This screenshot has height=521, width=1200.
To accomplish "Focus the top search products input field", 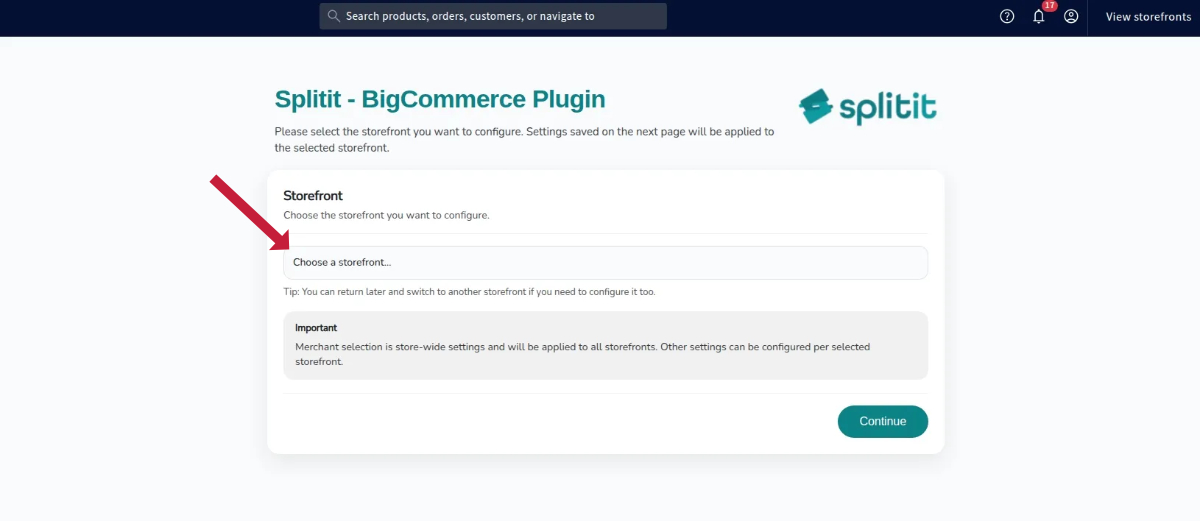I will 500,16.
